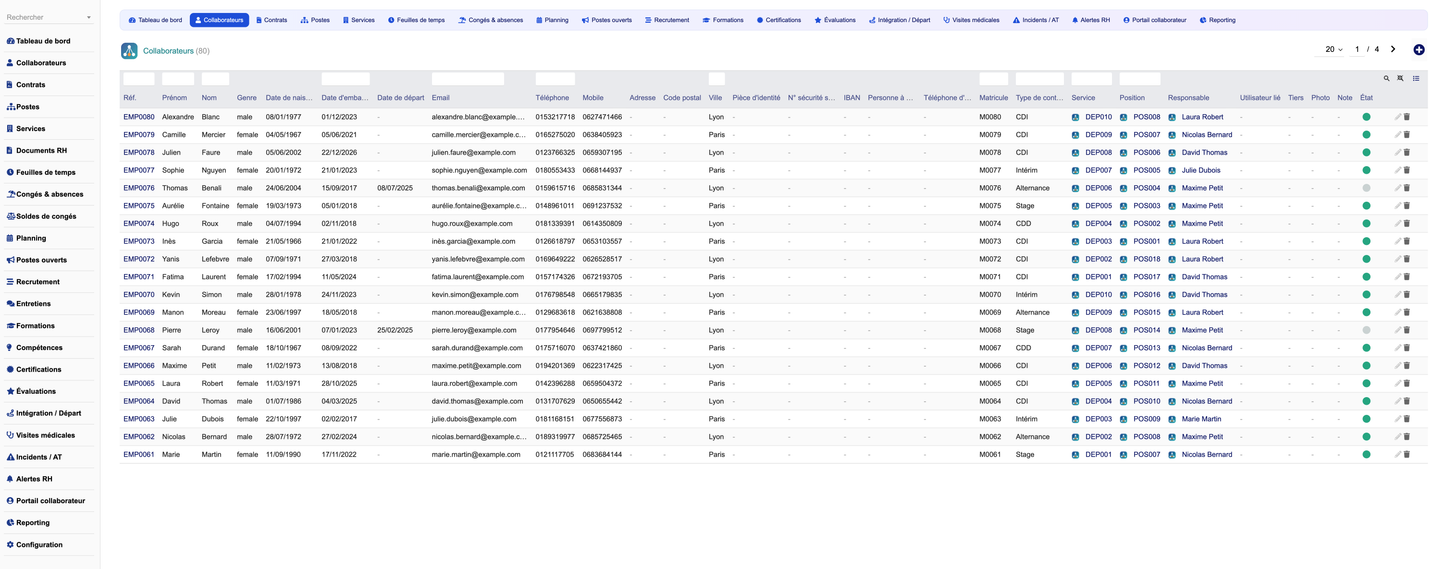Click the M0072 matricule cell
The width and height of the screenshot is (1445, 569).
[x=990, y=259]
